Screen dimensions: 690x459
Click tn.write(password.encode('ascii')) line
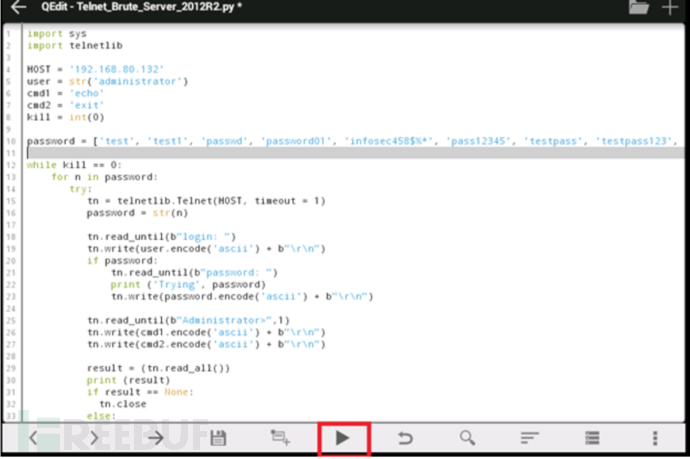point(242,297)
